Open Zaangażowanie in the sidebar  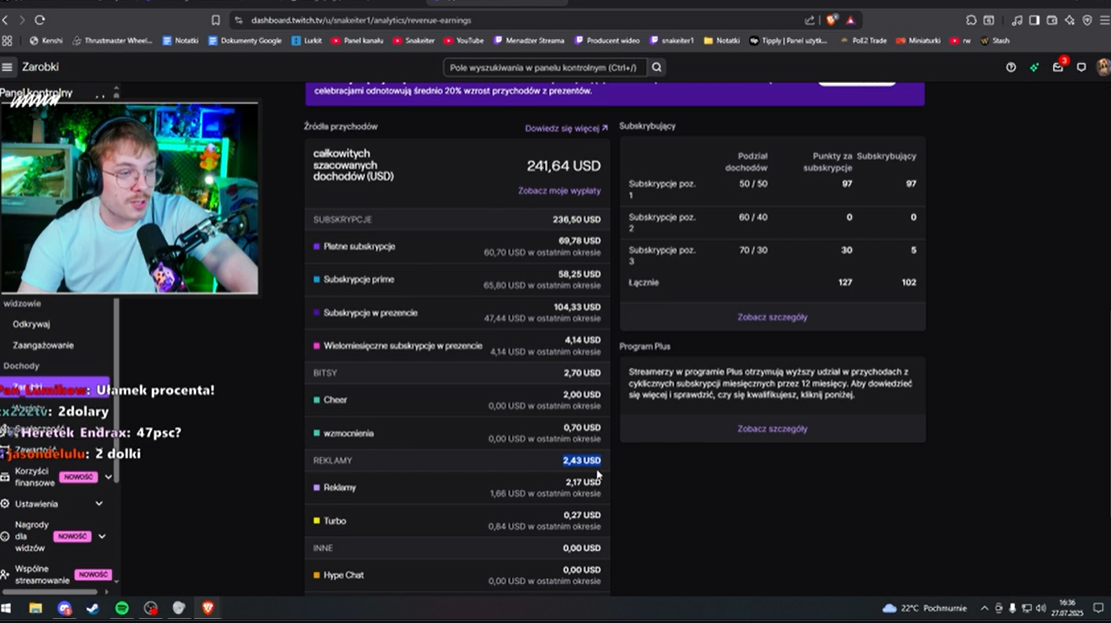43,345
